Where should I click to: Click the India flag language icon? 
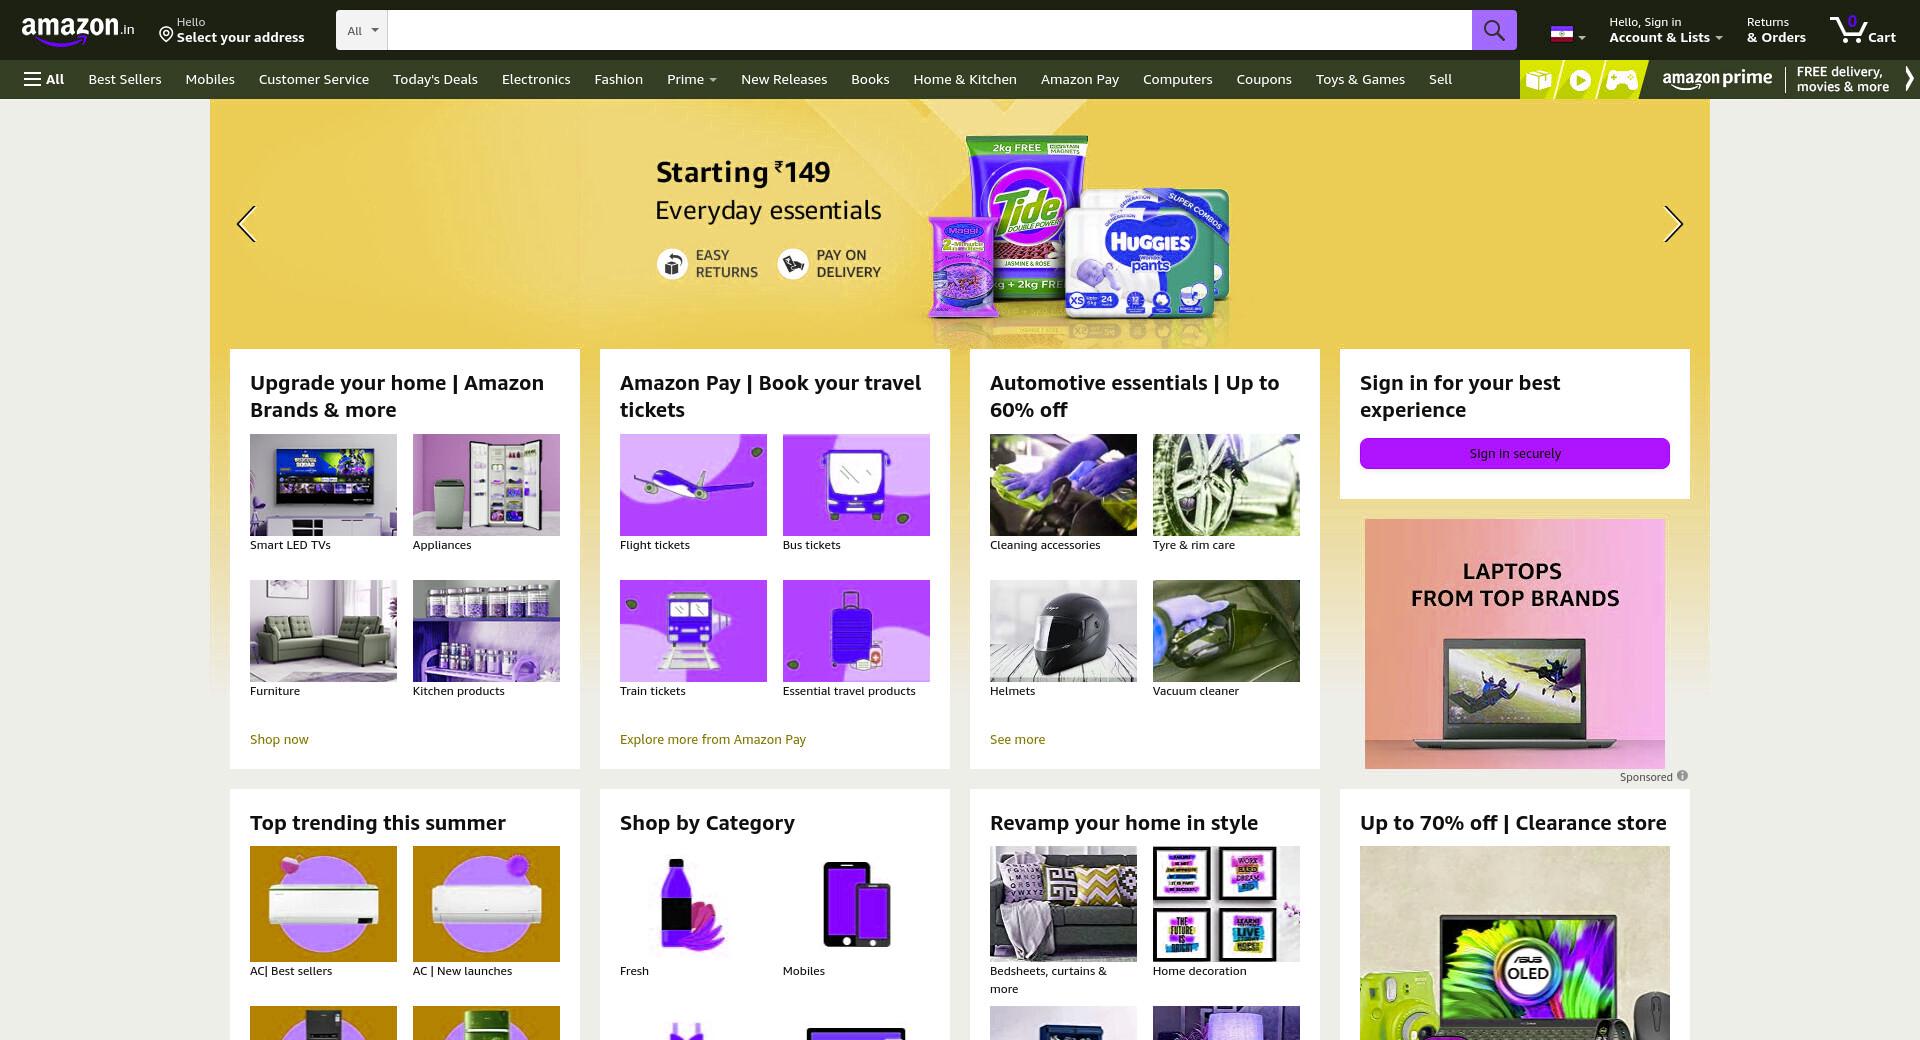pyautogui.click(x=1561, y=33)
